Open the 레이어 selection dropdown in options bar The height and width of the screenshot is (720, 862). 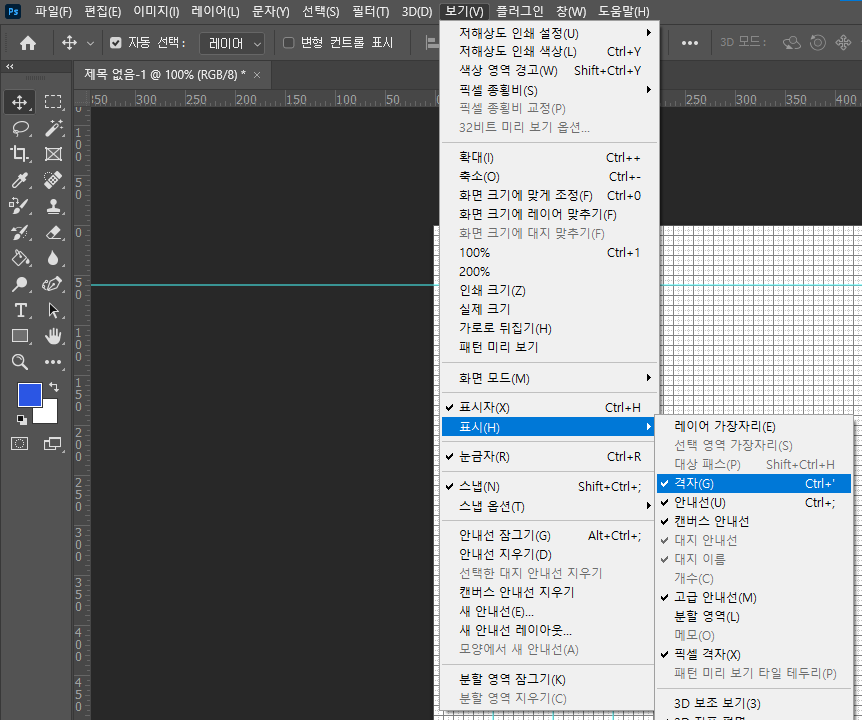[232, 43]
